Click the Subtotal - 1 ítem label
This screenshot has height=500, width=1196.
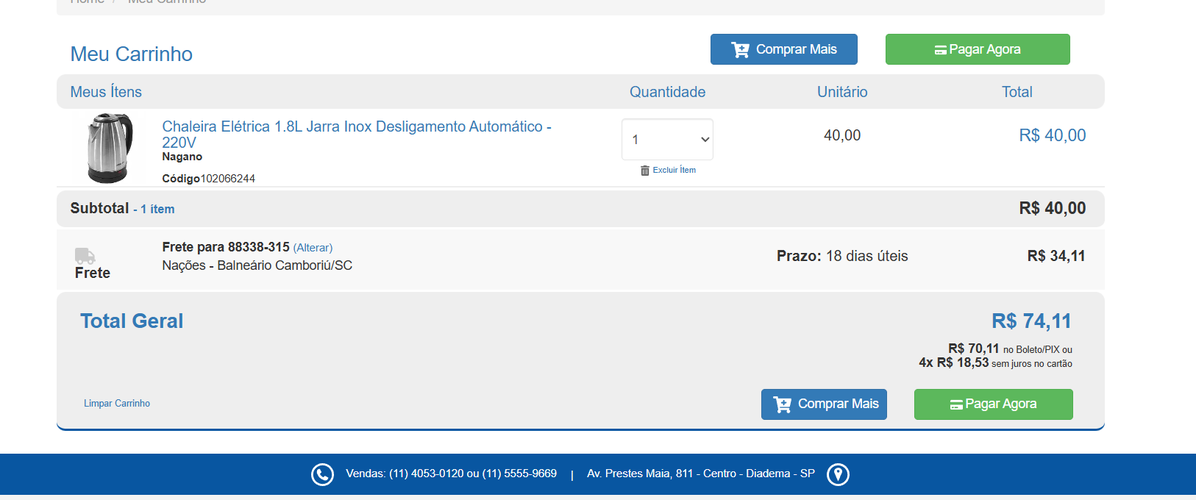click(122, 208)
